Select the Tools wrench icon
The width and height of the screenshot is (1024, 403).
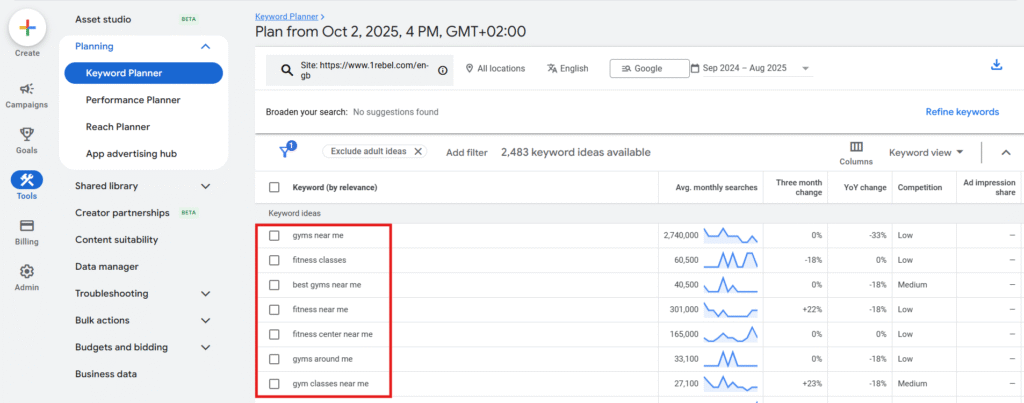click(27, 180)
